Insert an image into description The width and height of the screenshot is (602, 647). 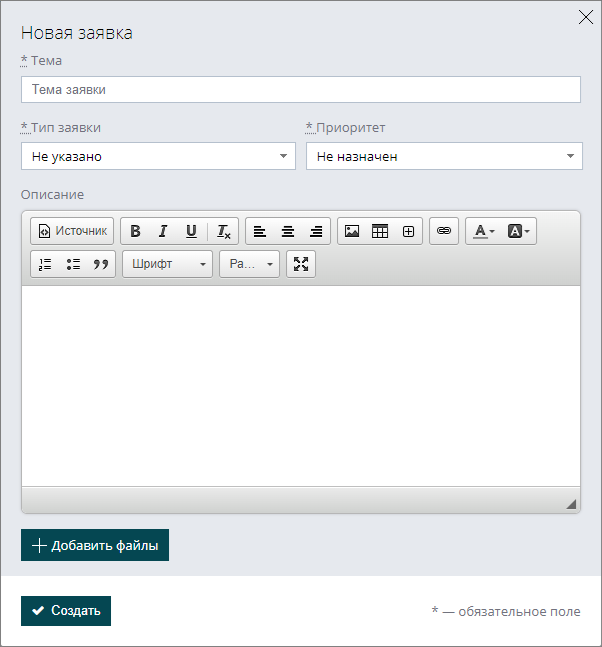click(x=352, y=231)
